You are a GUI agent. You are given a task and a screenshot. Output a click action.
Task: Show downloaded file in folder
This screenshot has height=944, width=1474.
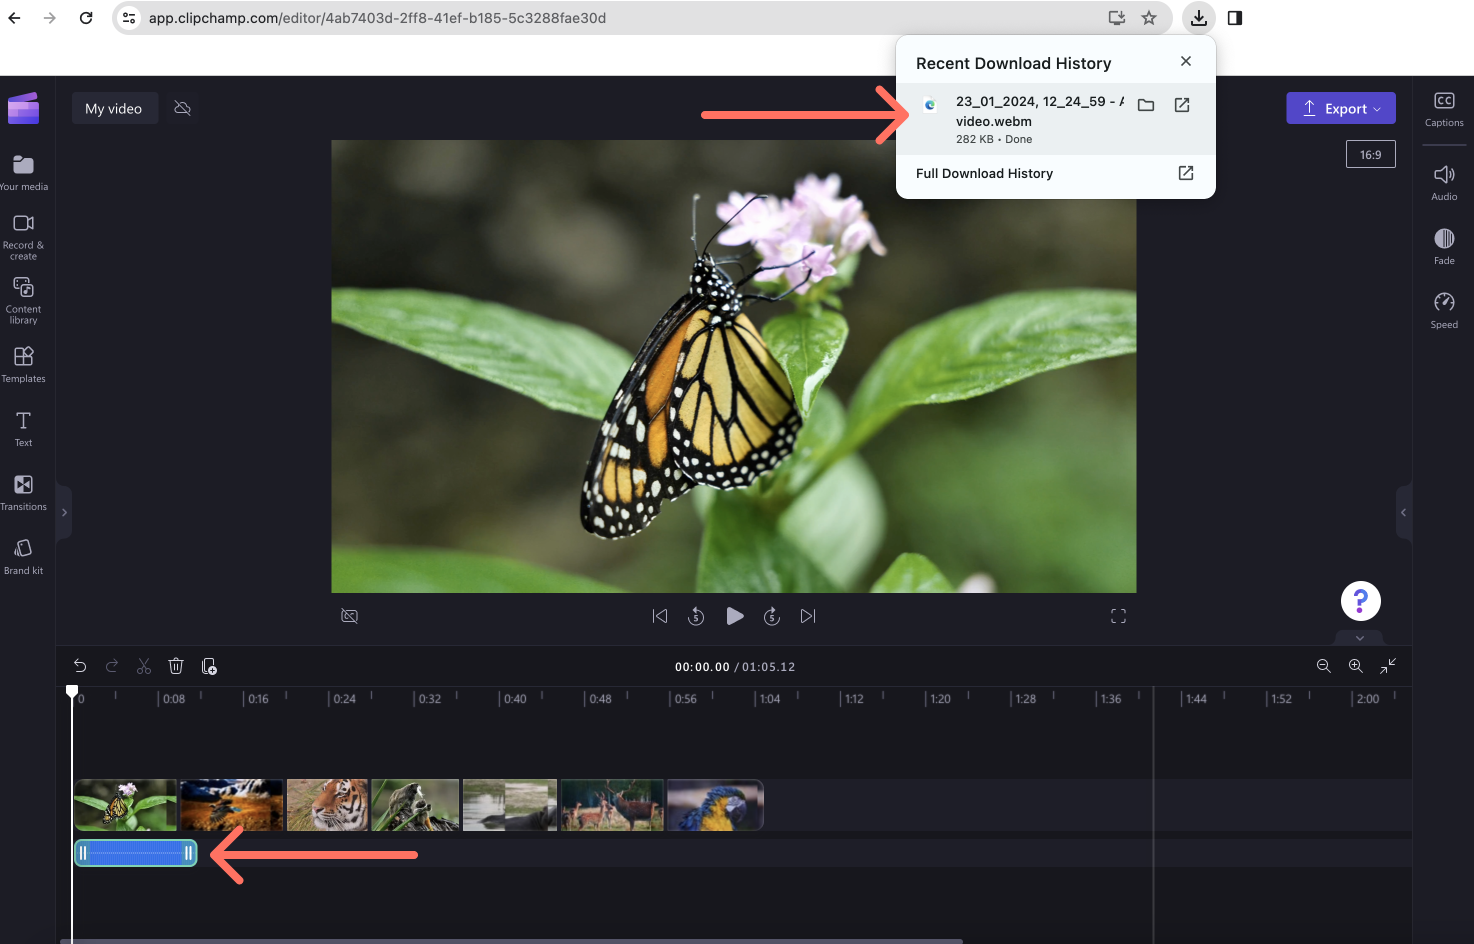click(1146, 105)
